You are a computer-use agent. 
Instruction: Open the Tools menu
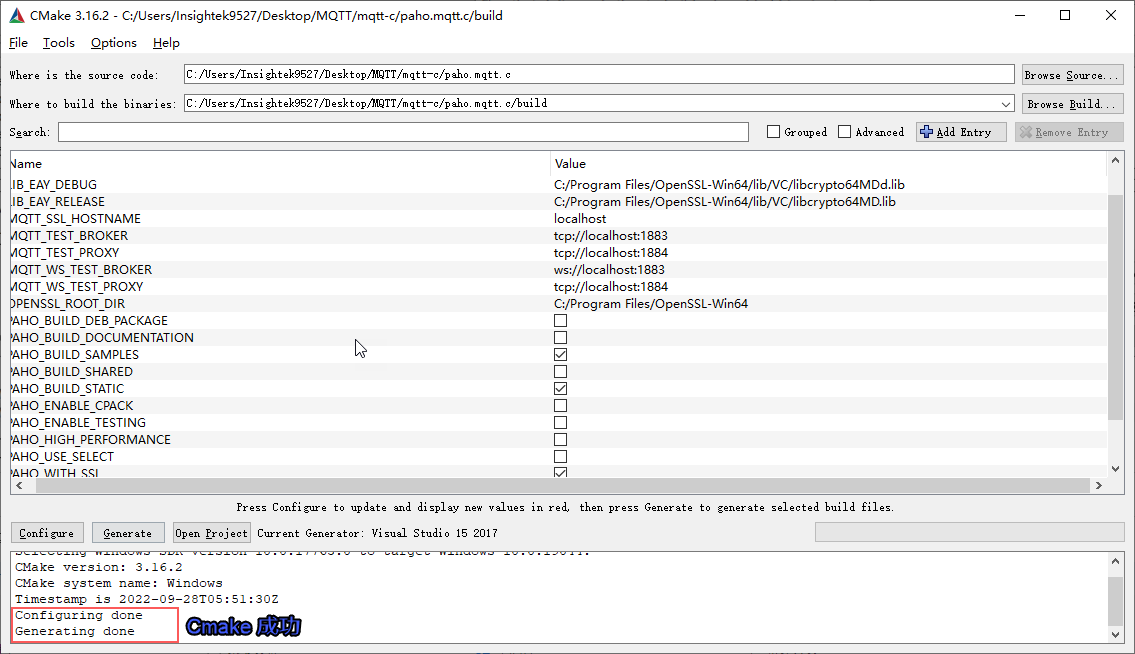(59, 43)
